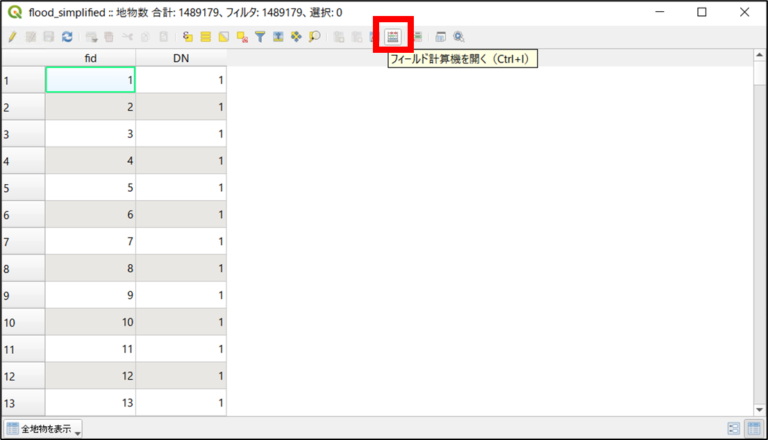Viewport: 768px width, 440px height.
Task: Open the field calculator
Action: (x=393, y=37)
